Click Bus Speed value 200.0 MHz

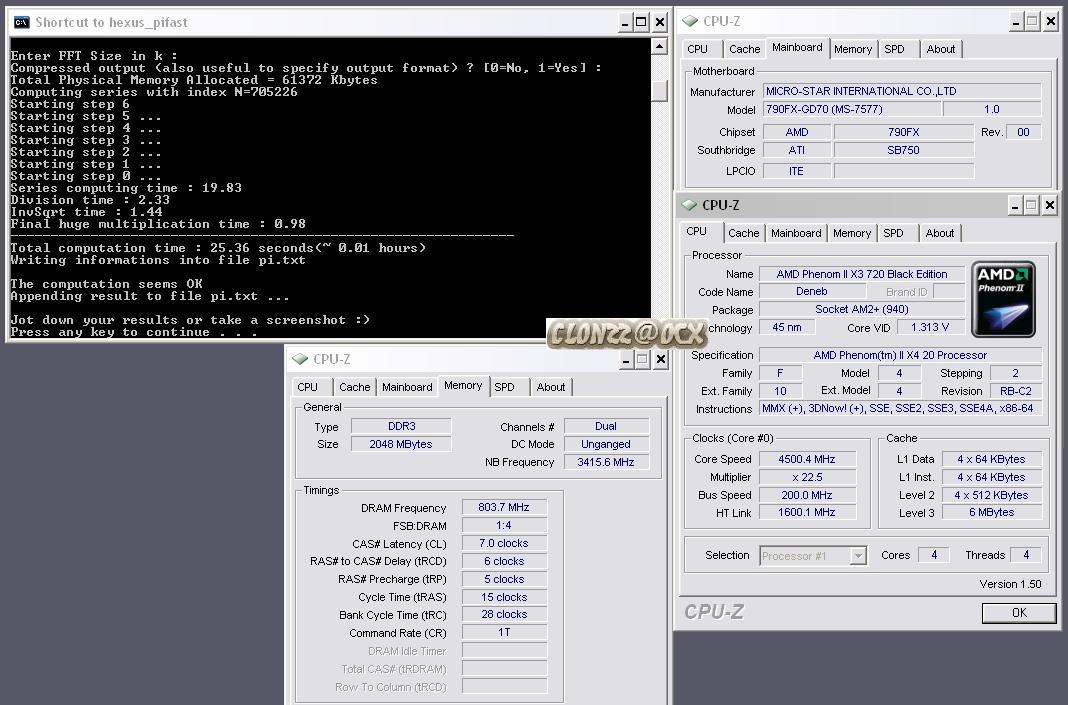(807, 495)
